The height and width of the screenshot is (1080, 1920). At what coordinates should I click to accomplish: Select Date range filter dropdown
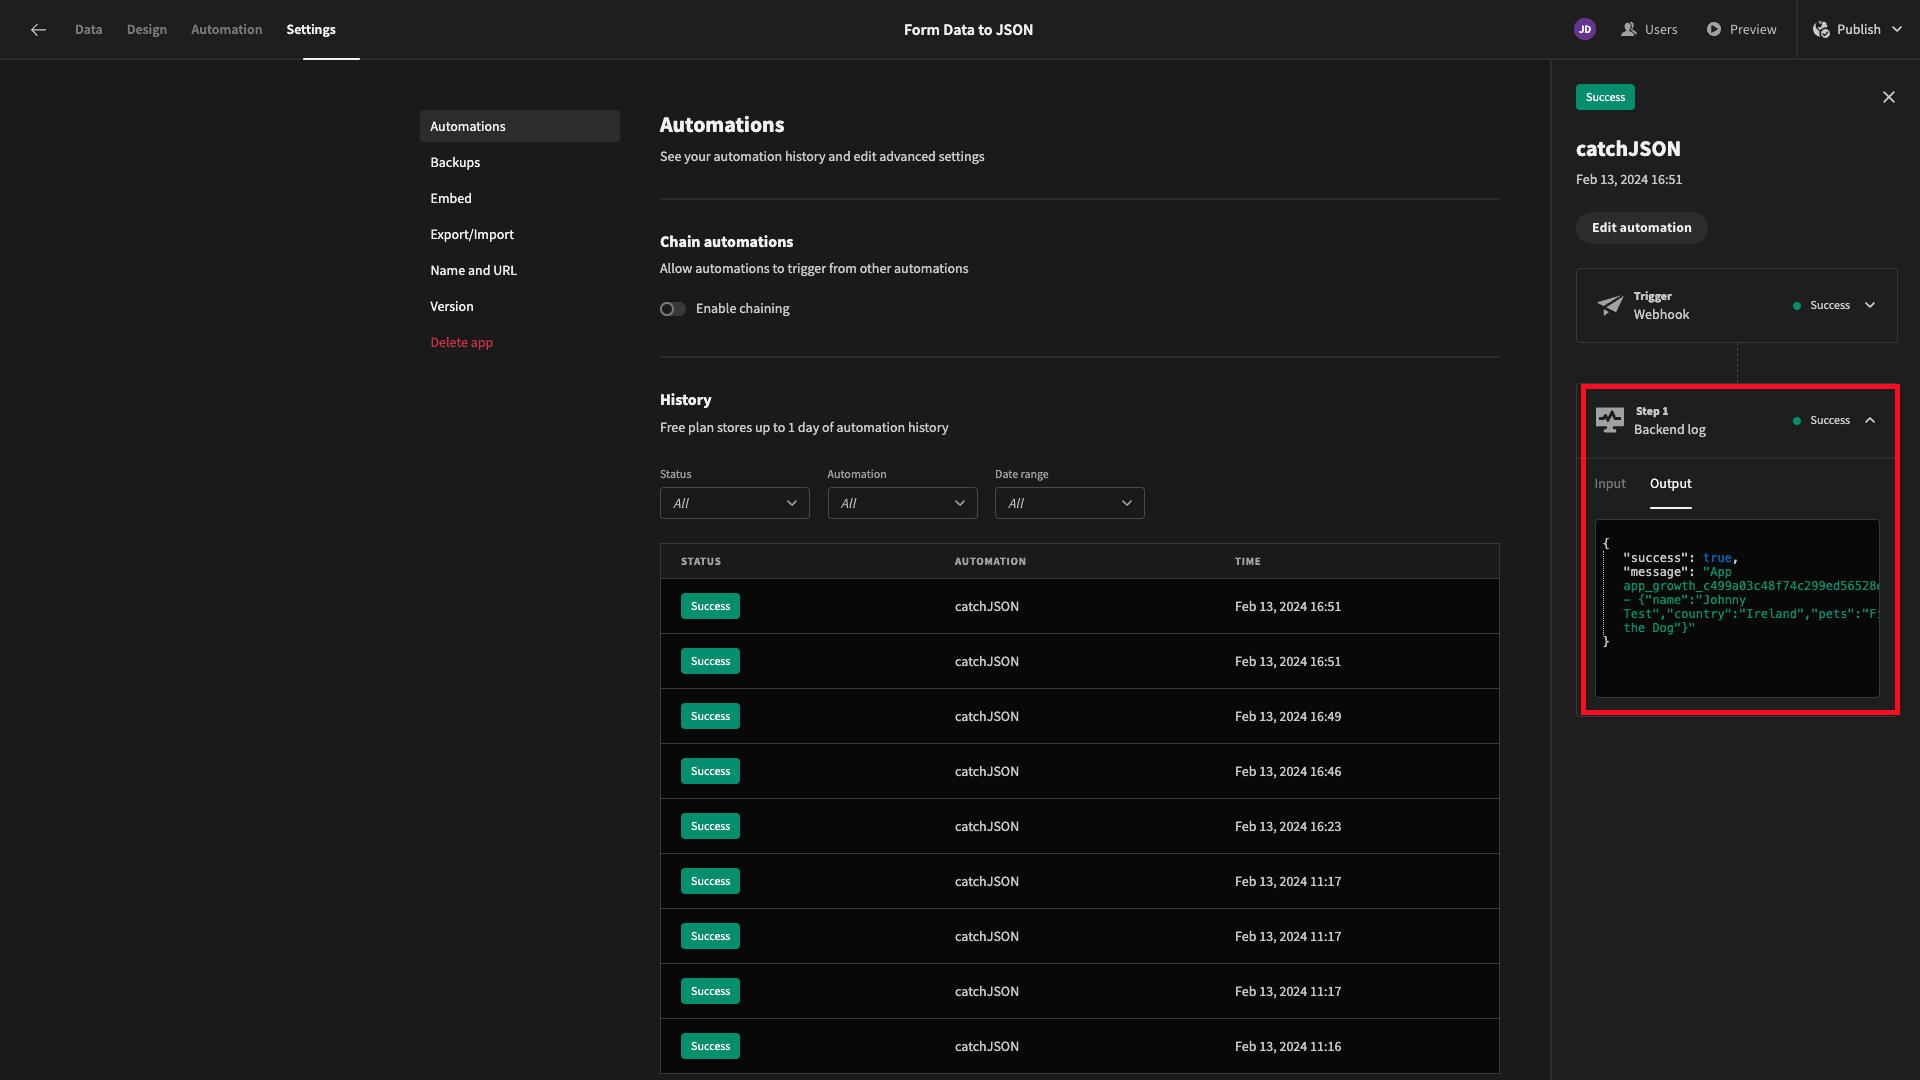click(x=1069, y=502)
